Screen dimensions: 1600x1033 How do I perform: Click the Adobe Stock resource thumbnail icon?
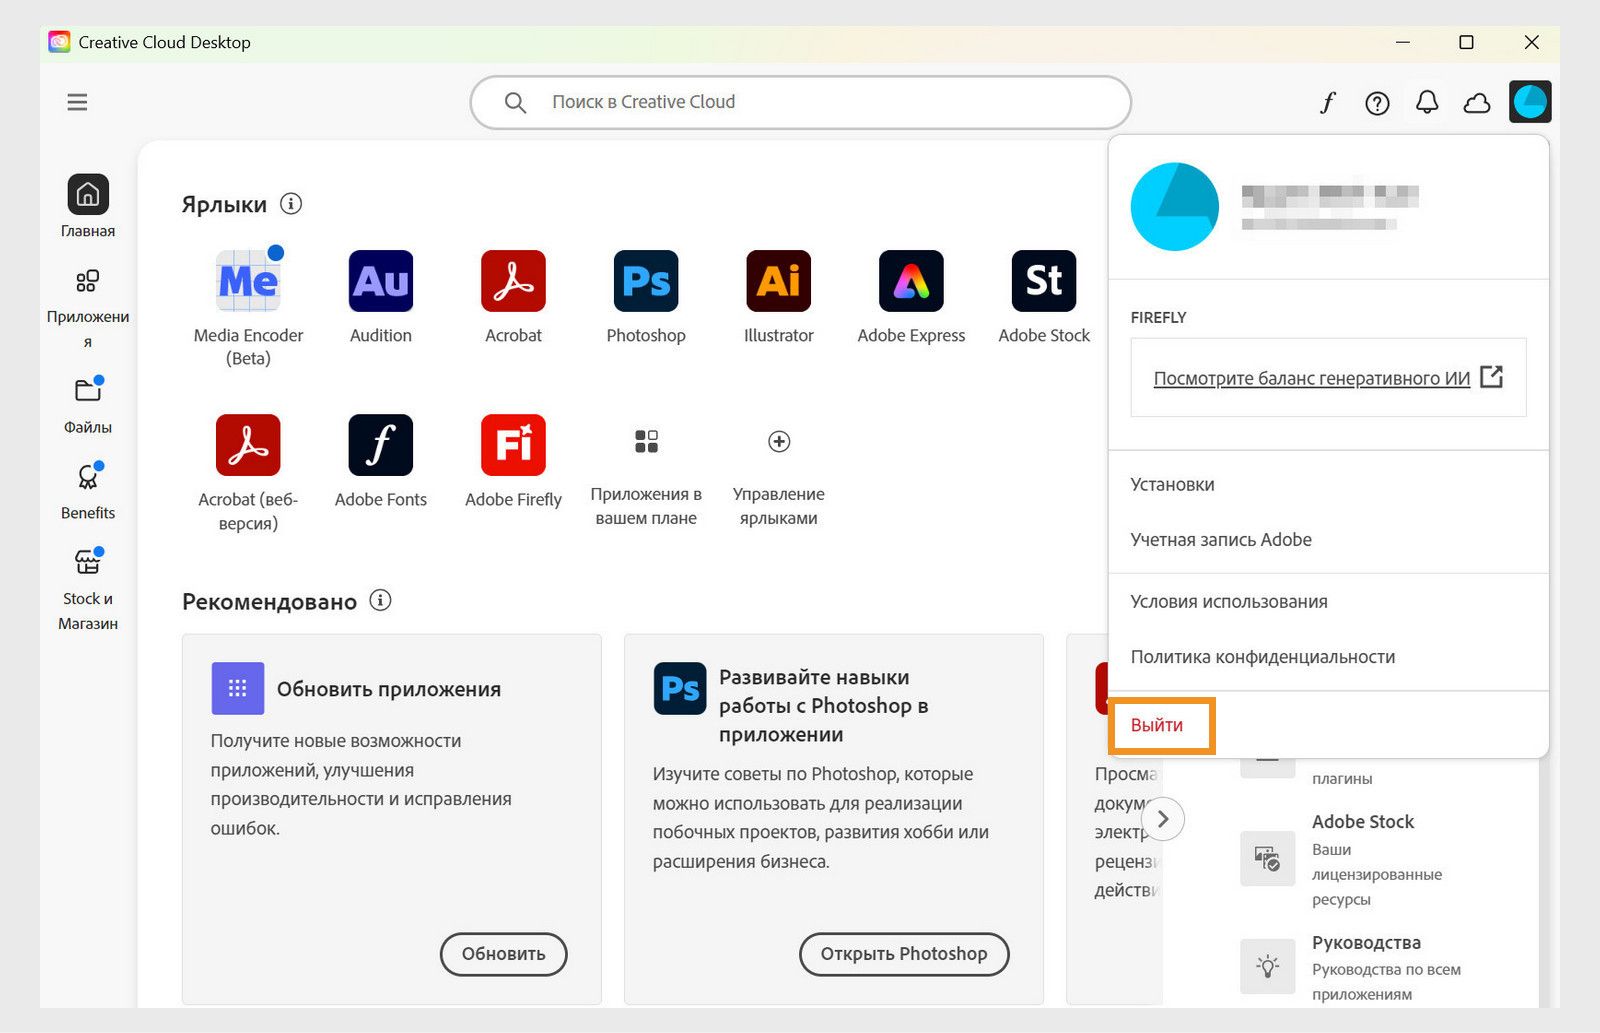1267,858
